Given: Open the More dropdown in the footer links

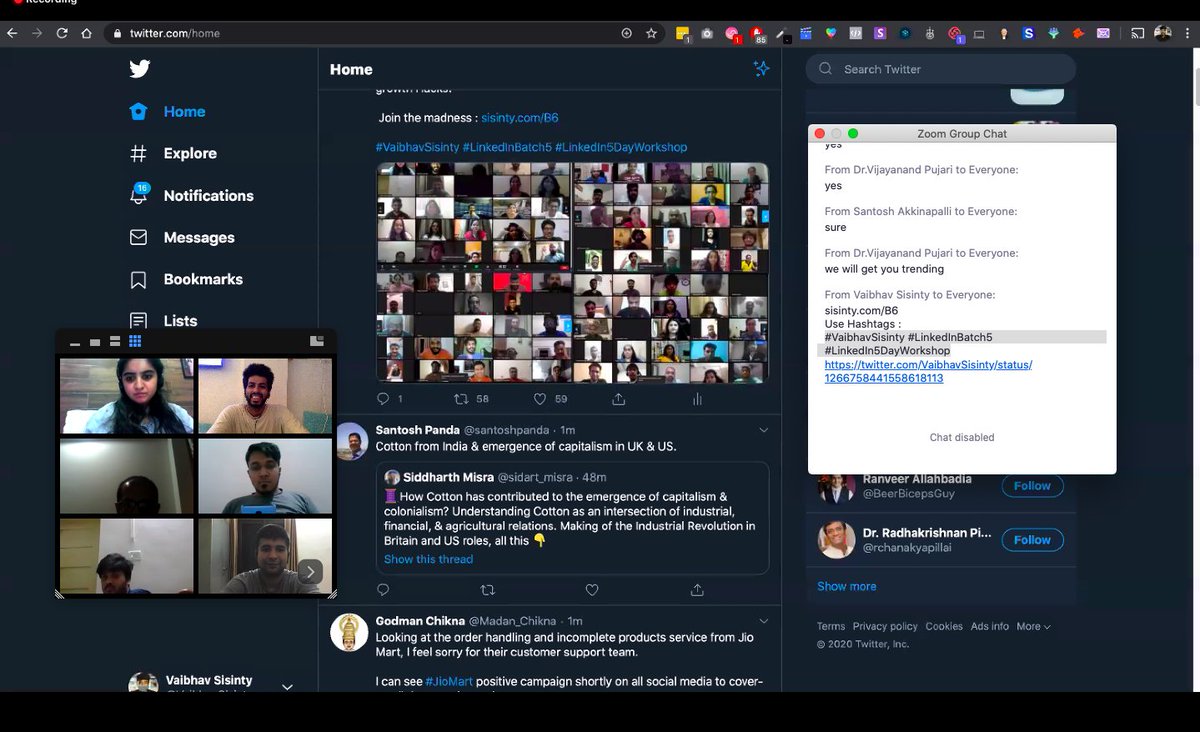Looking at the screenshot, I should 1033,625.
